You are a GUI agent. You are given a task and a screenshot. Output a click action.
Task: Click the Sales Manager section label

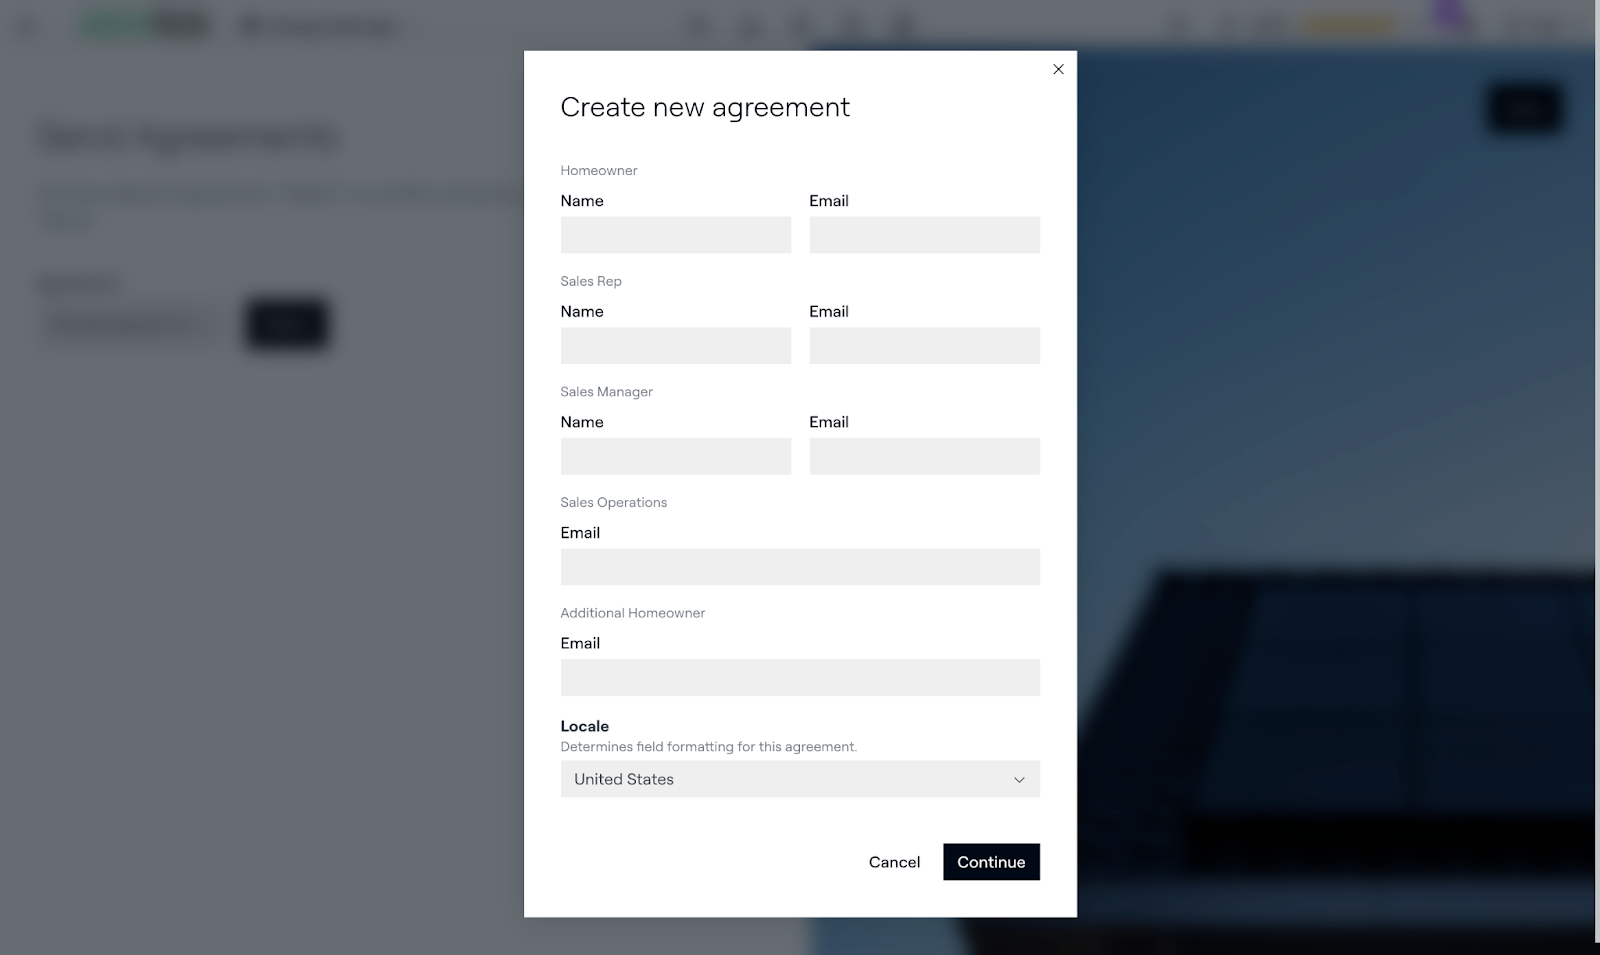[x=606, y=392]
